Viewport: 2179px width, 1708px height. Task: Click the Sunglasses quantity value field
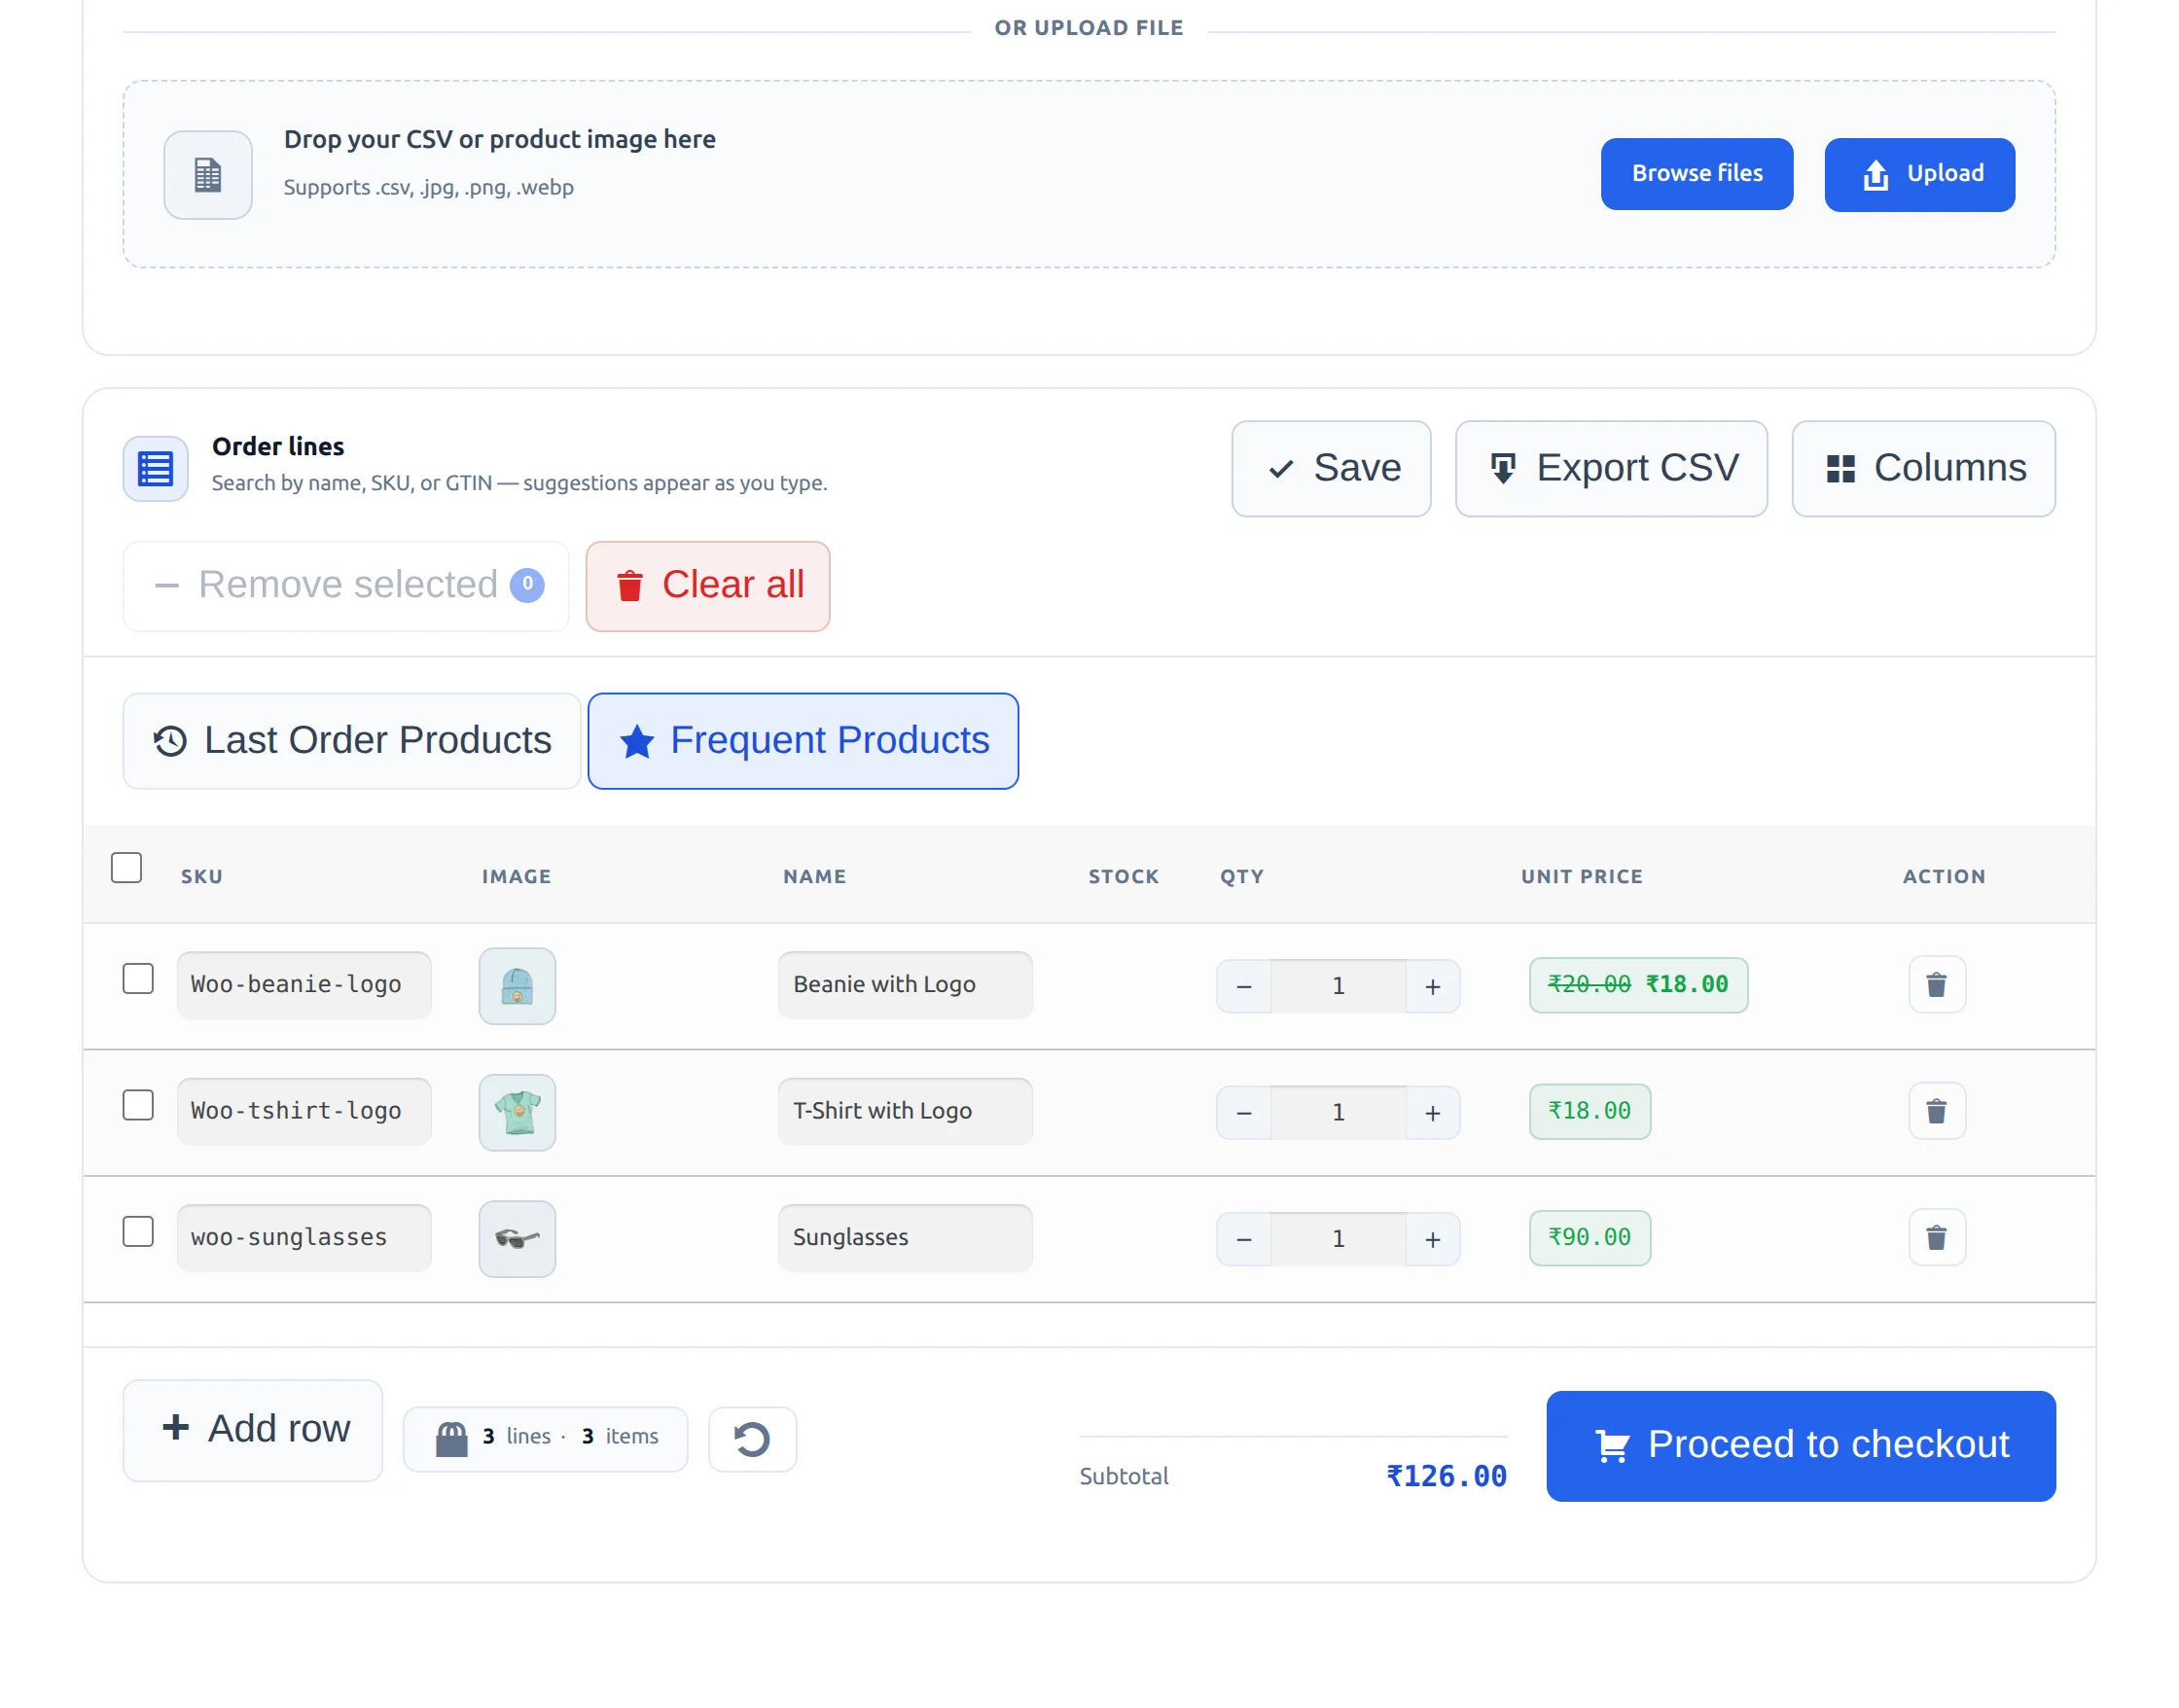point(1338,1239)
